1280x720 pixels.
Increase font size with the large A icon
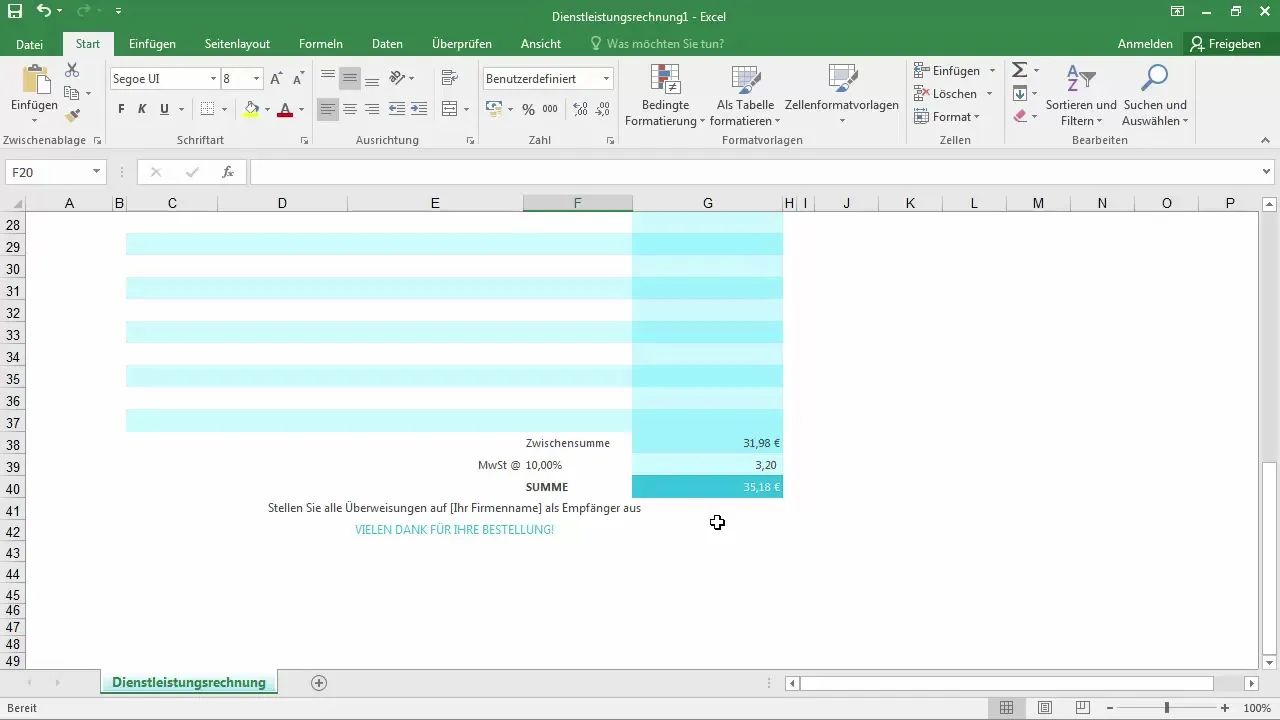point(277,79)
